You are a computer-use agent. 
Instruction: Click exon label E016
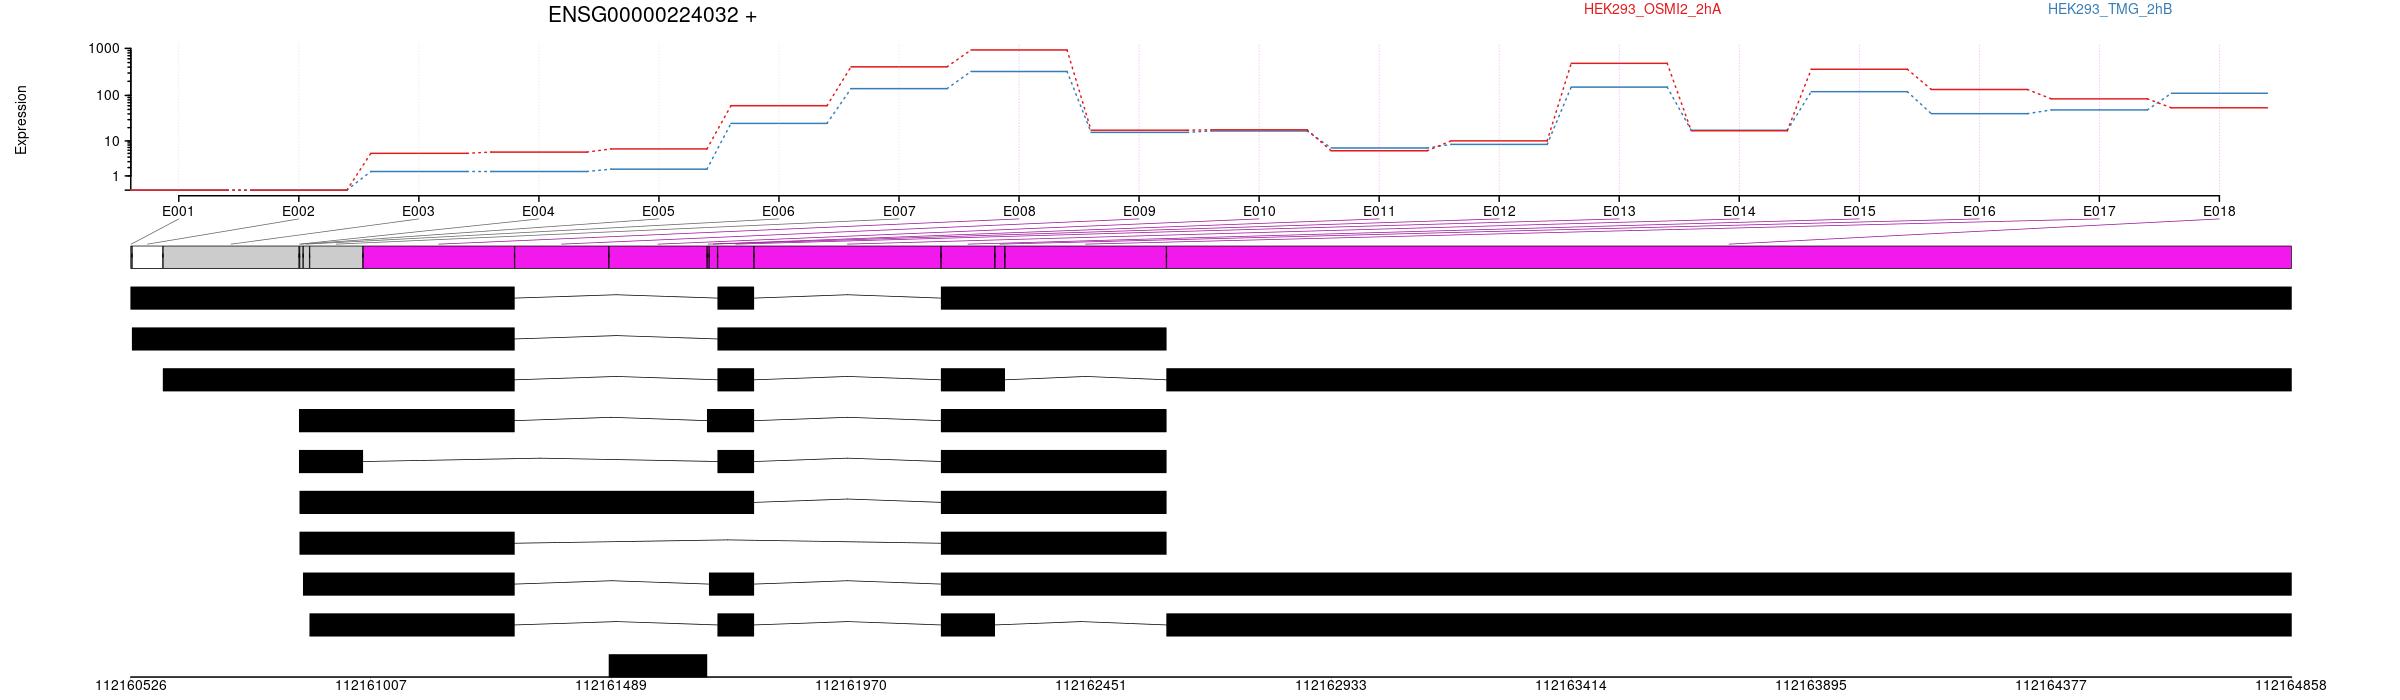click(1979, 212)
